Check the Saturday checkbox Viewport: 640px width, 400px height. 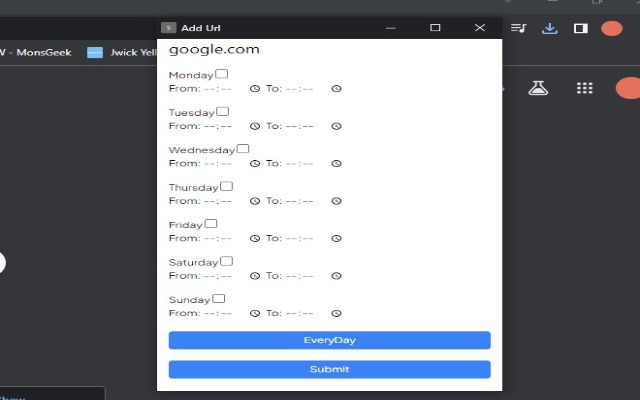(x=227, y=261)
